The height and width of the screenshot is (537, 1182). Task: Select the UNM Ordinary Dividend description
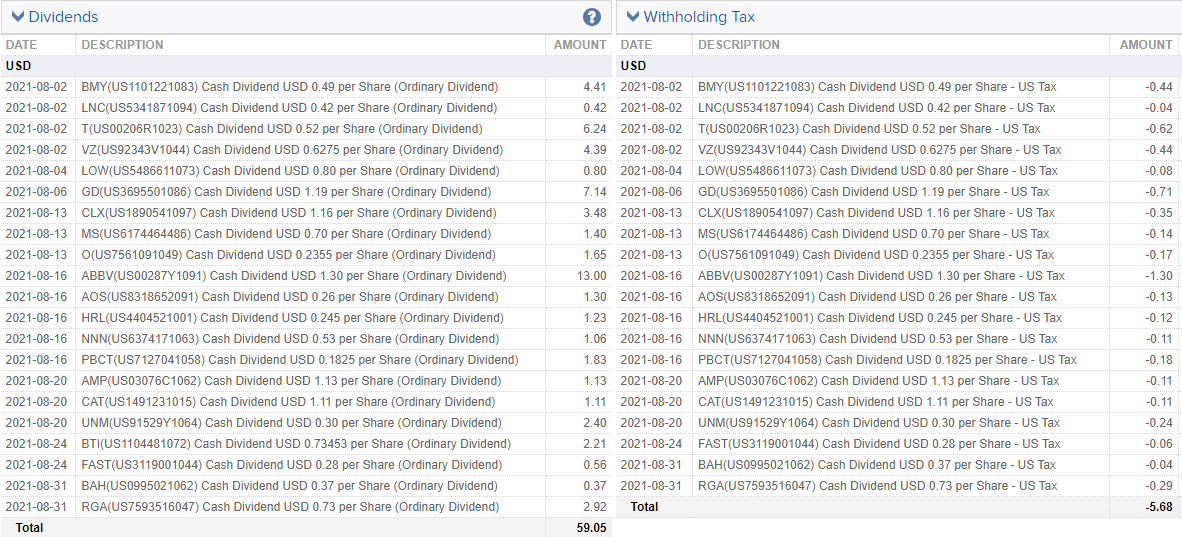pyautogui.click(x=291, y=424)
